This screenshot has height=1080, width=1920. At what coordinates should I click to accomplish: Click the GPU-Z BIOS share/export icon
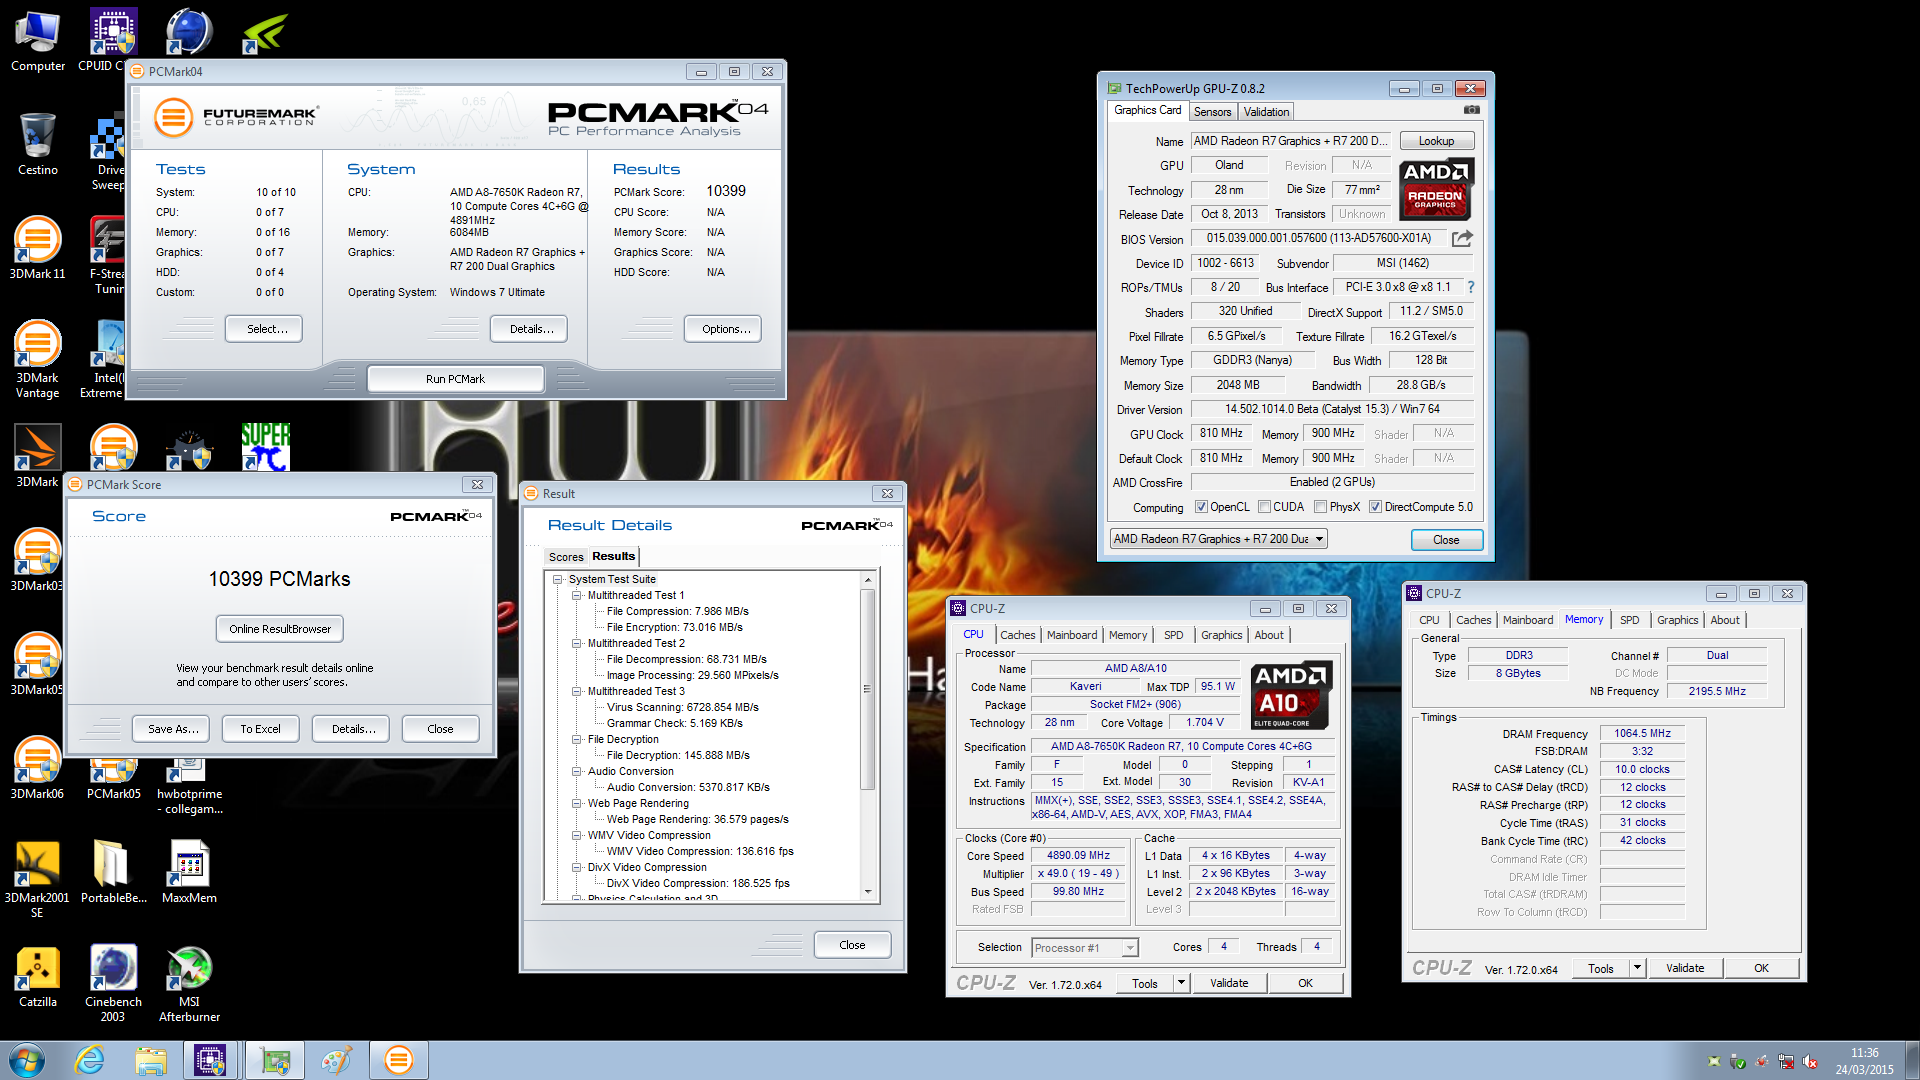pyautogui.click(x=1462, y=238)
